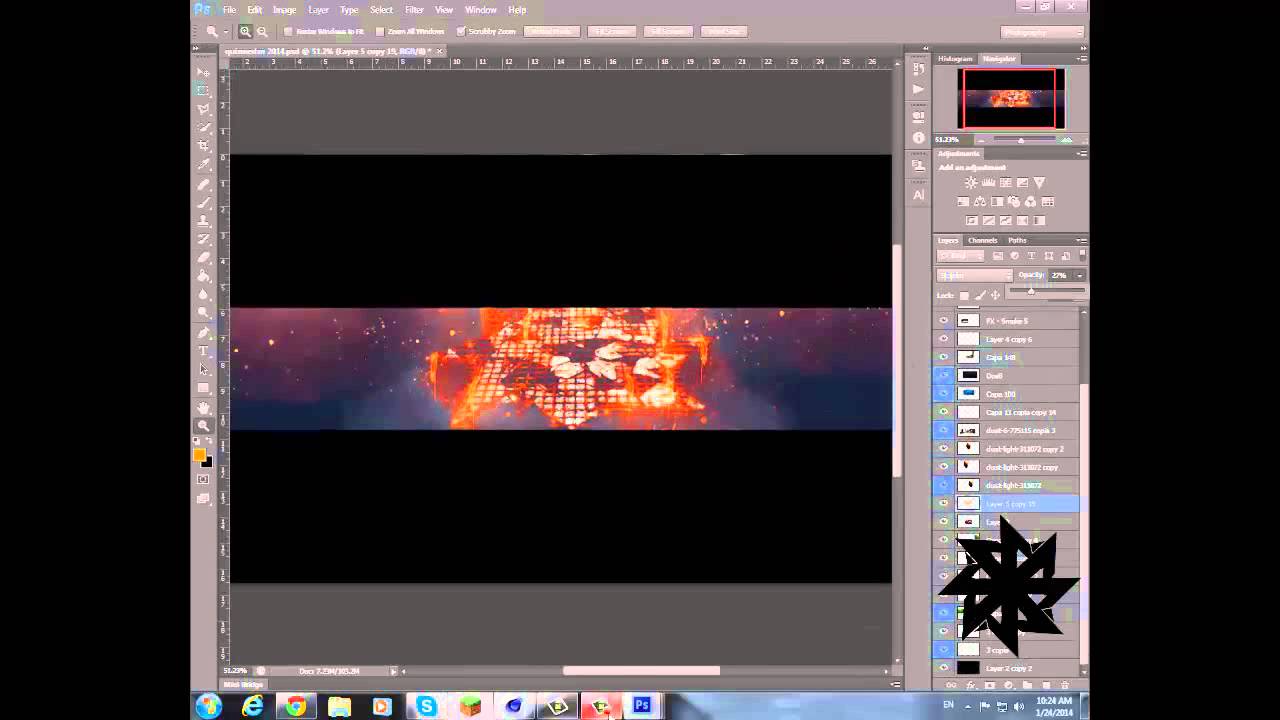The width and height of the screenshot is (1280, 720).
Task: Choose the Zoom In mode in options bar
Action: [245, 32]
